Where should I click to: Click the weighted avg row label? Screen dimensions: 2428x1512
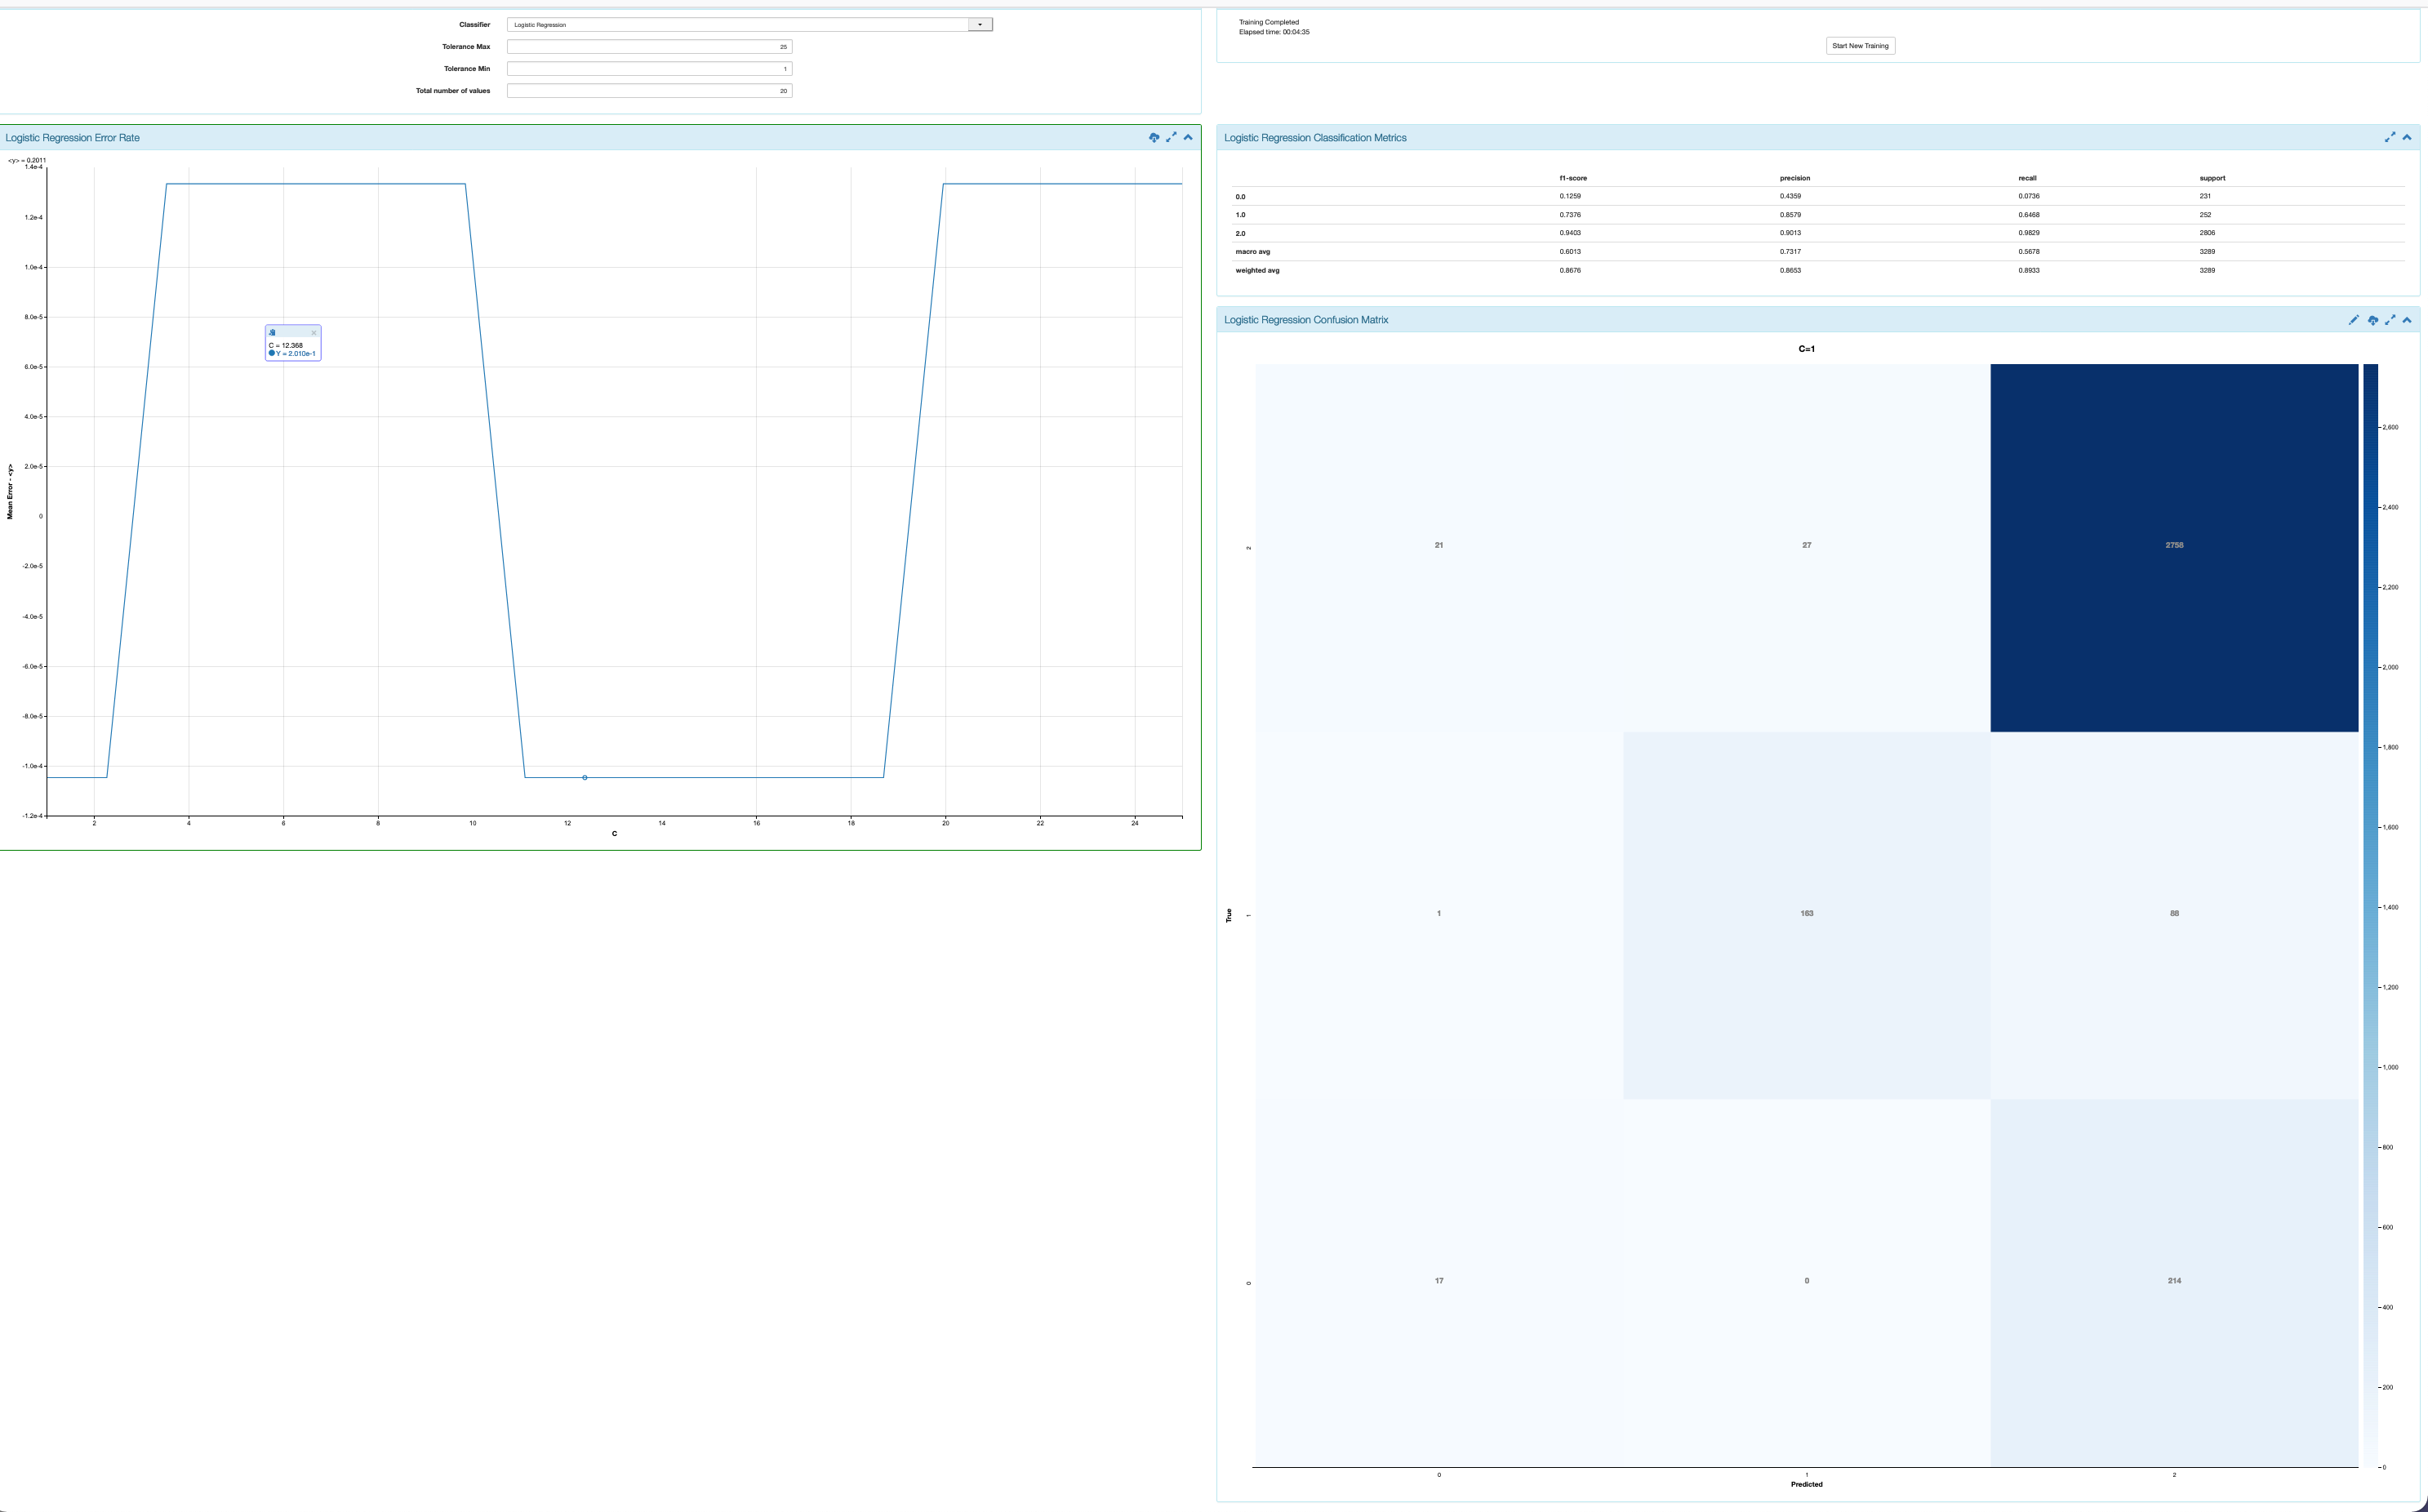[x=1257, y=270]
